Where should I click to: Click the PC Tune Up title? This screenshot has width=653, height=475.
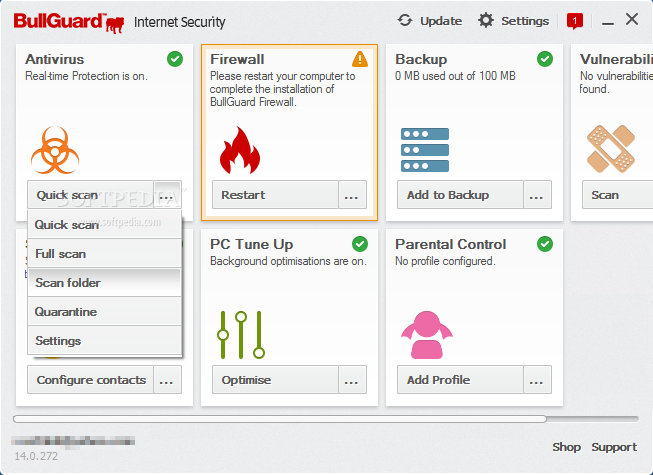[x=252, y=244]
